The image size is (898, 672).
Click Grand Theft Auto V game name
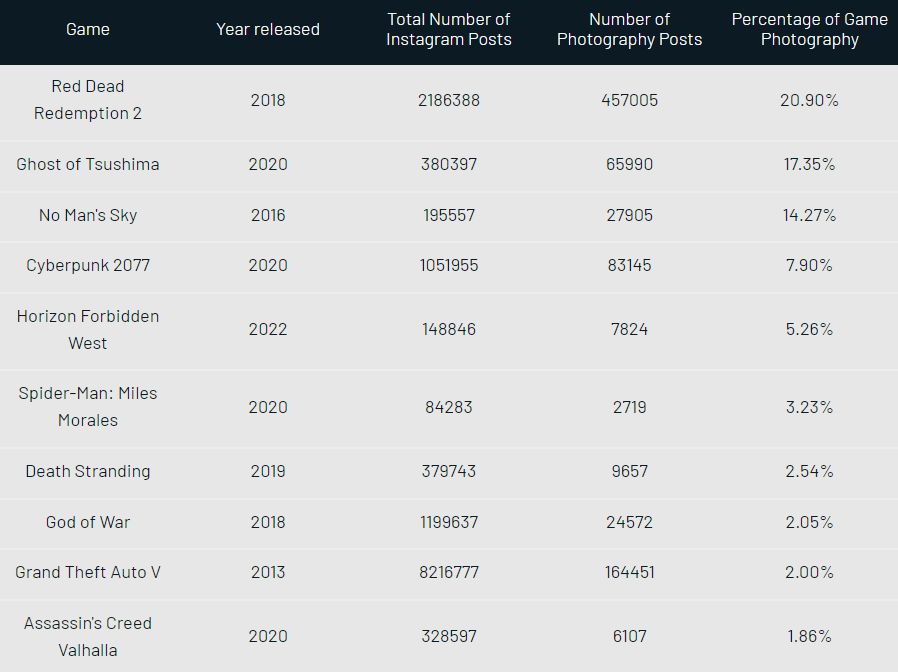coord(88,572)
